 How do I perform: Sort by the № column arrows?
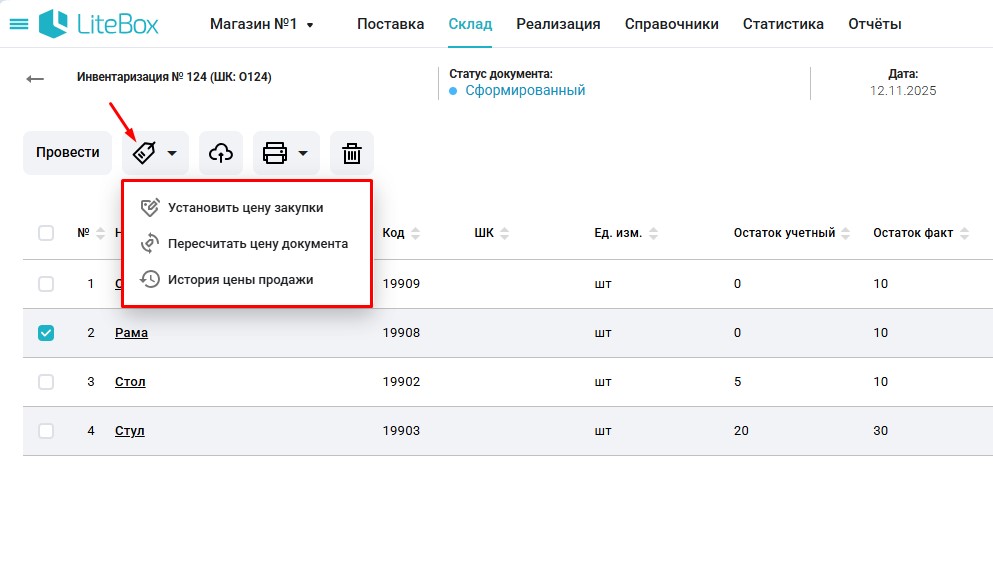100,233
